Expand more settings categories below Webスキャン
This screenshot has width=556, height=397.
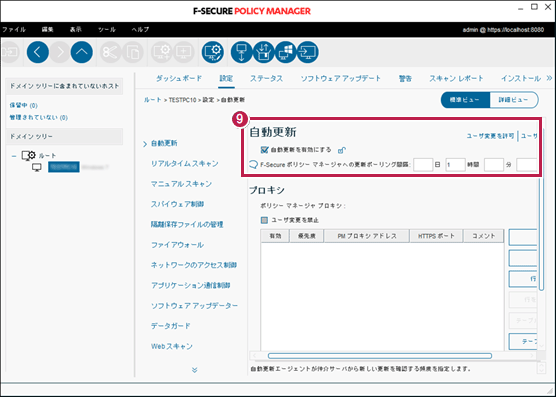194,370
